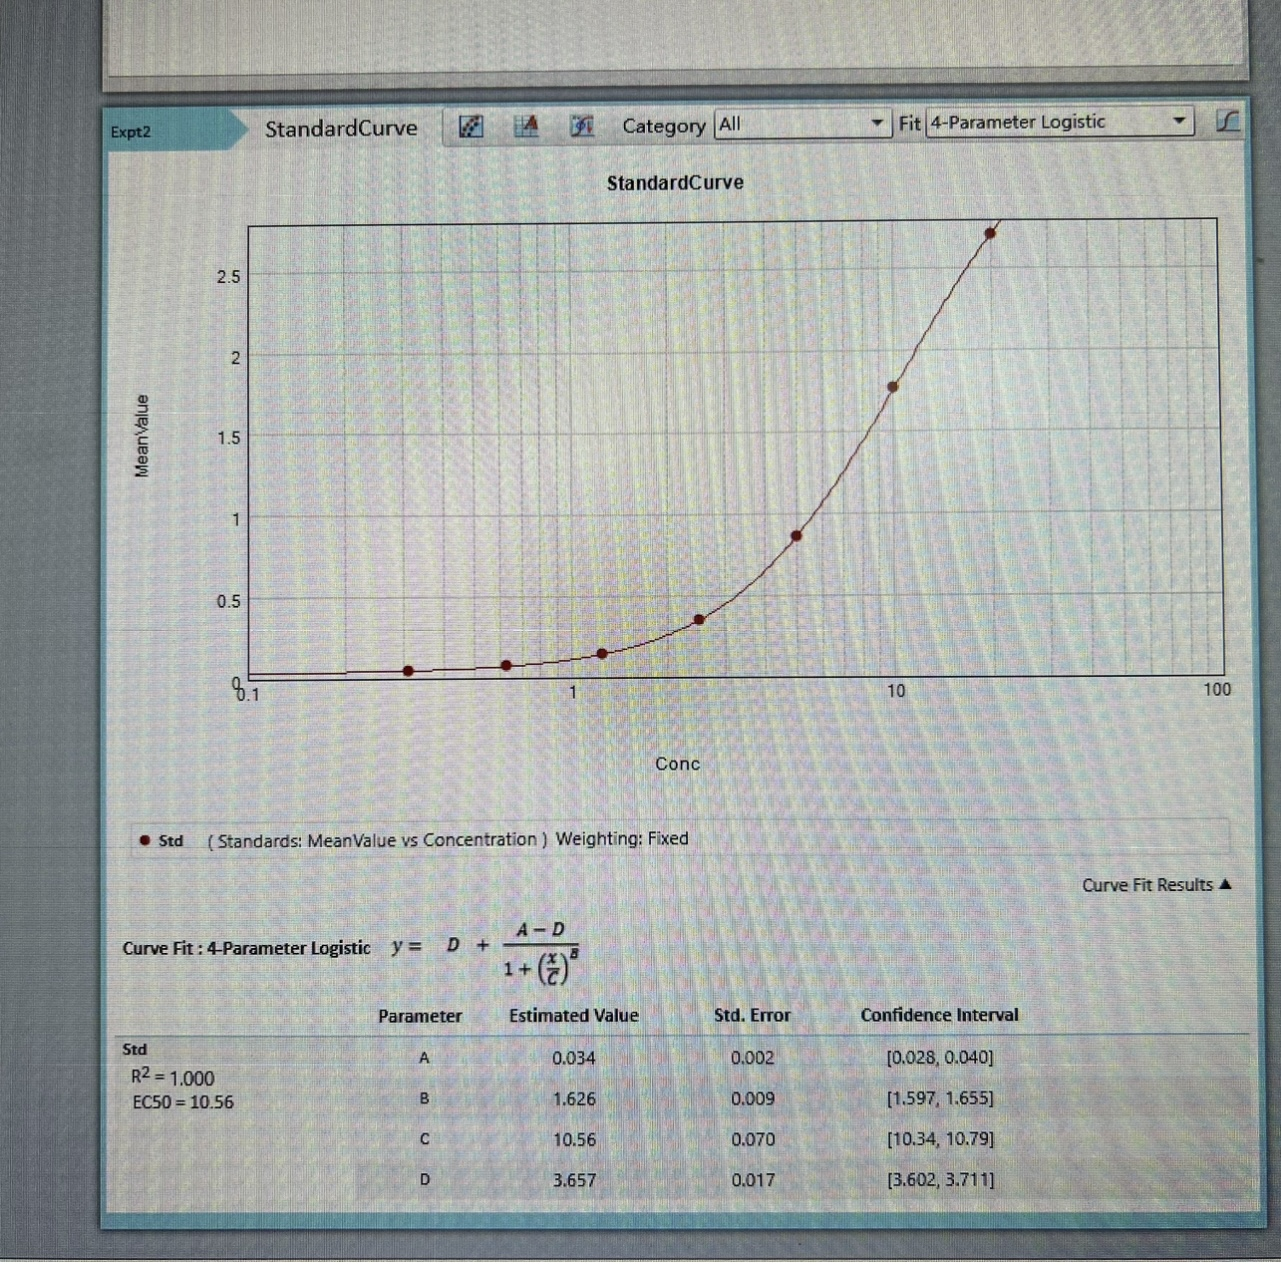The height and width of the screenshot is (1267, 1281).
Task: Click the Std legend marker dot
Action: [x=145, y=840]
